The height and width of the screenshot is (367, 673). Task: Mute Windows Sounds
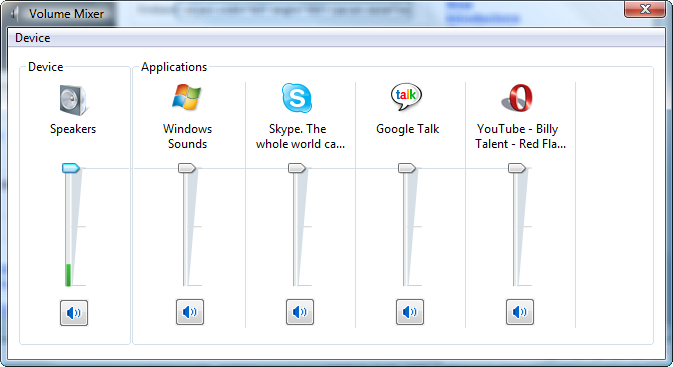tap(190, 312)
